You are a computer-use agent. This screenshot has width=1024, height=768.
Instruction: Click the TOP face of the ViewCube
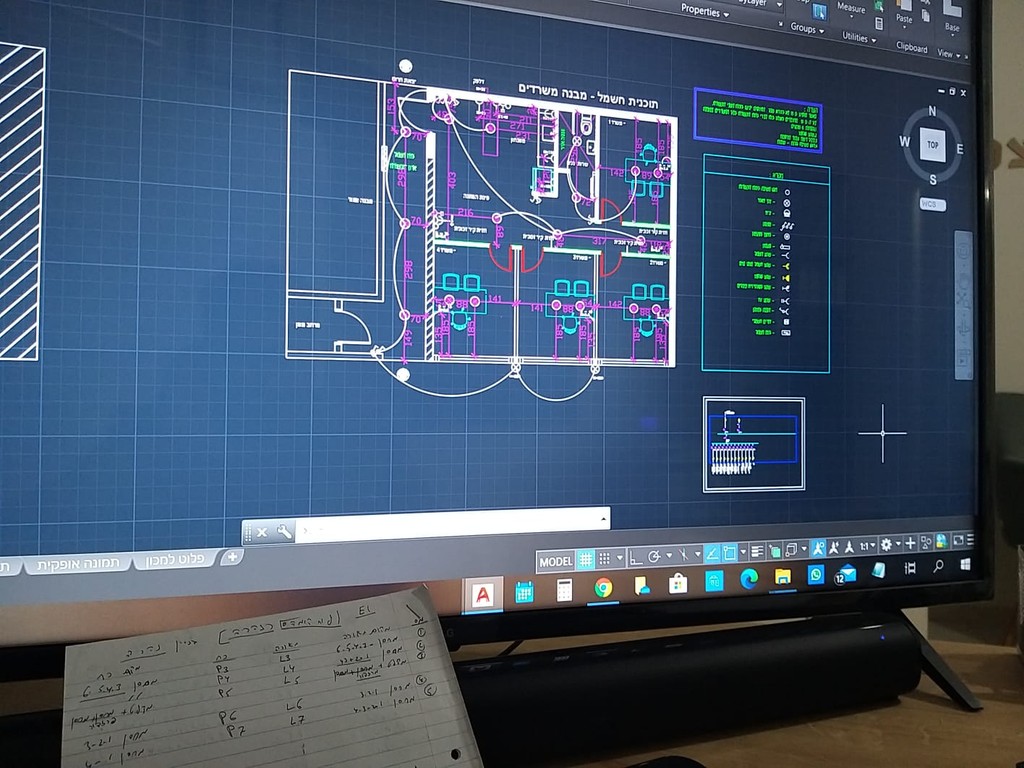(933, 144)
